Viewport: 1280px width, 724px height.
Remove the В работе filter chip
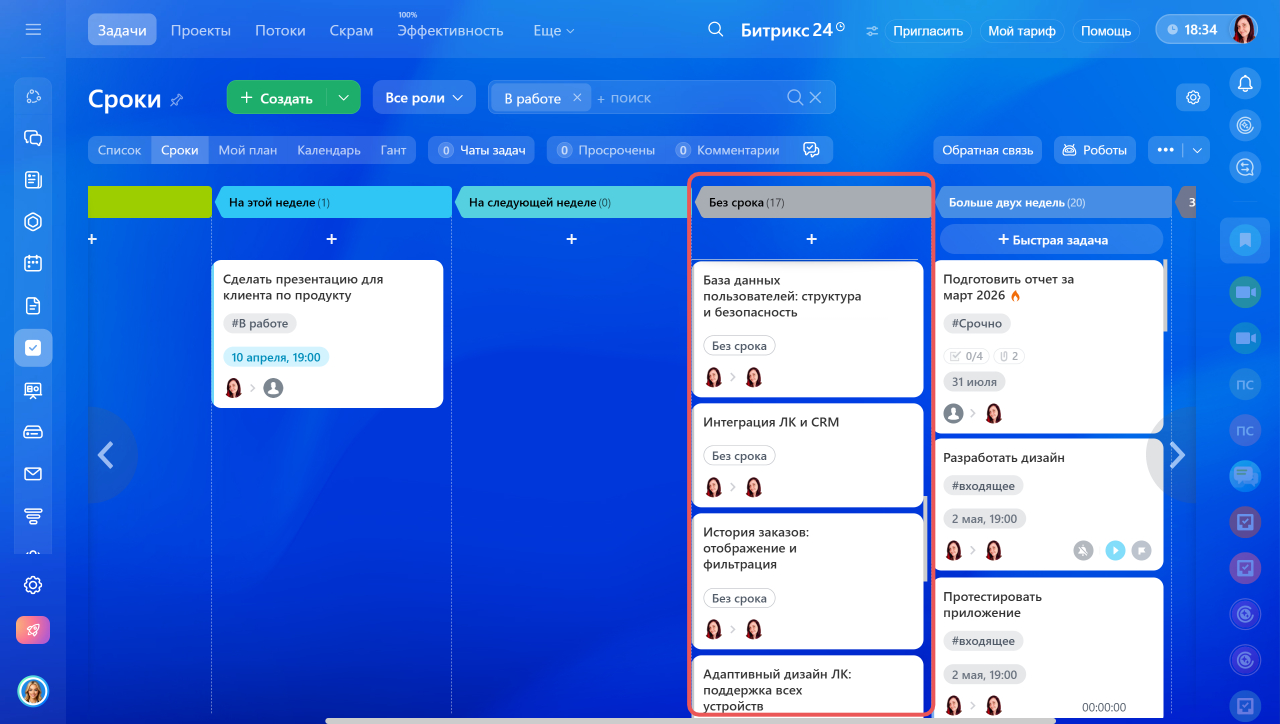point(577,98)
